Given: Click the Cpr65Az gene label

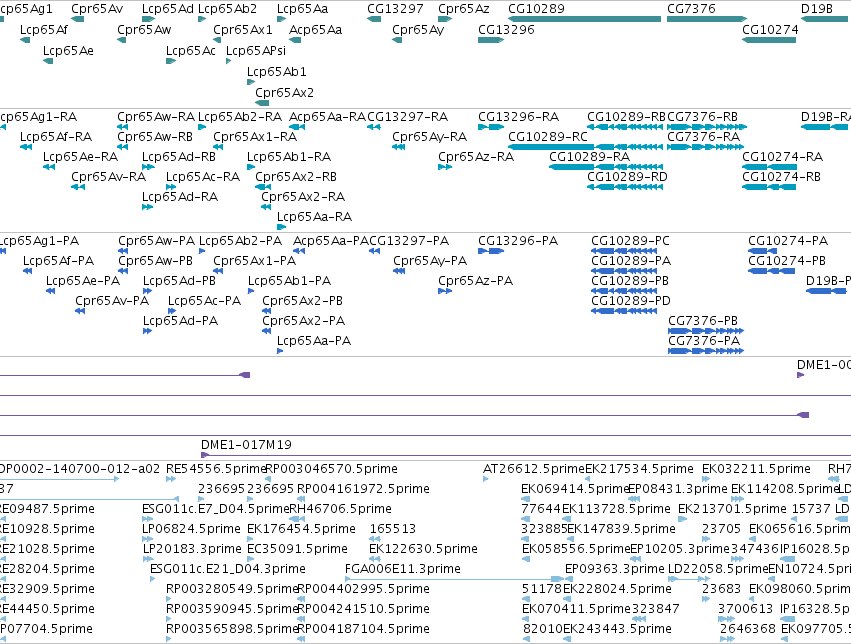Looking at the screenshot, I should click(x=463, y=9).
